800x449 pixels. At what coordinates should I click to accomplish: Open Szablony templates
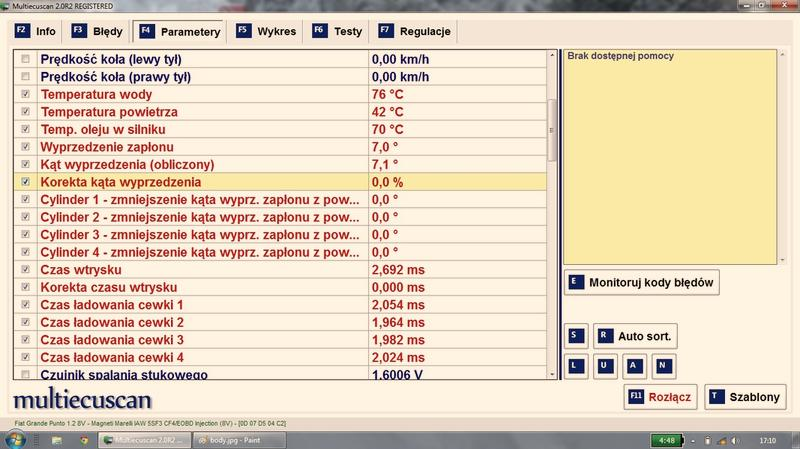(x=745, y=397)
